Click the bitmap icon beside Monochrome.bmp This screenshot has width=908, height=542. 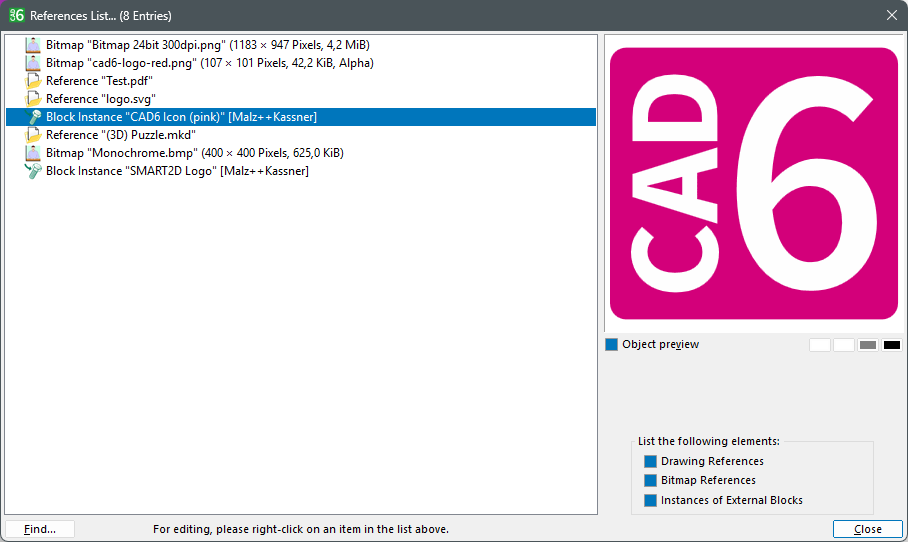coord(33,153)
